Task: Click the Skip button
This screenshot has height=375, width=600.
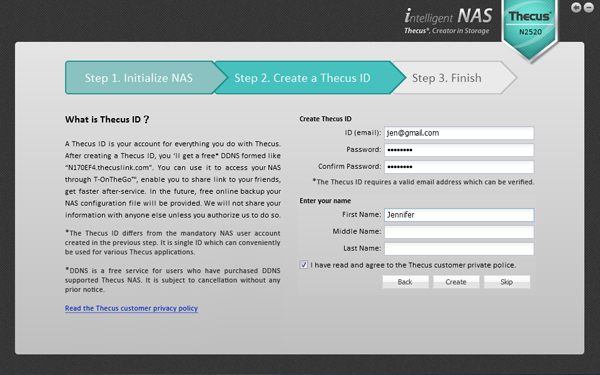Action: 507,282
